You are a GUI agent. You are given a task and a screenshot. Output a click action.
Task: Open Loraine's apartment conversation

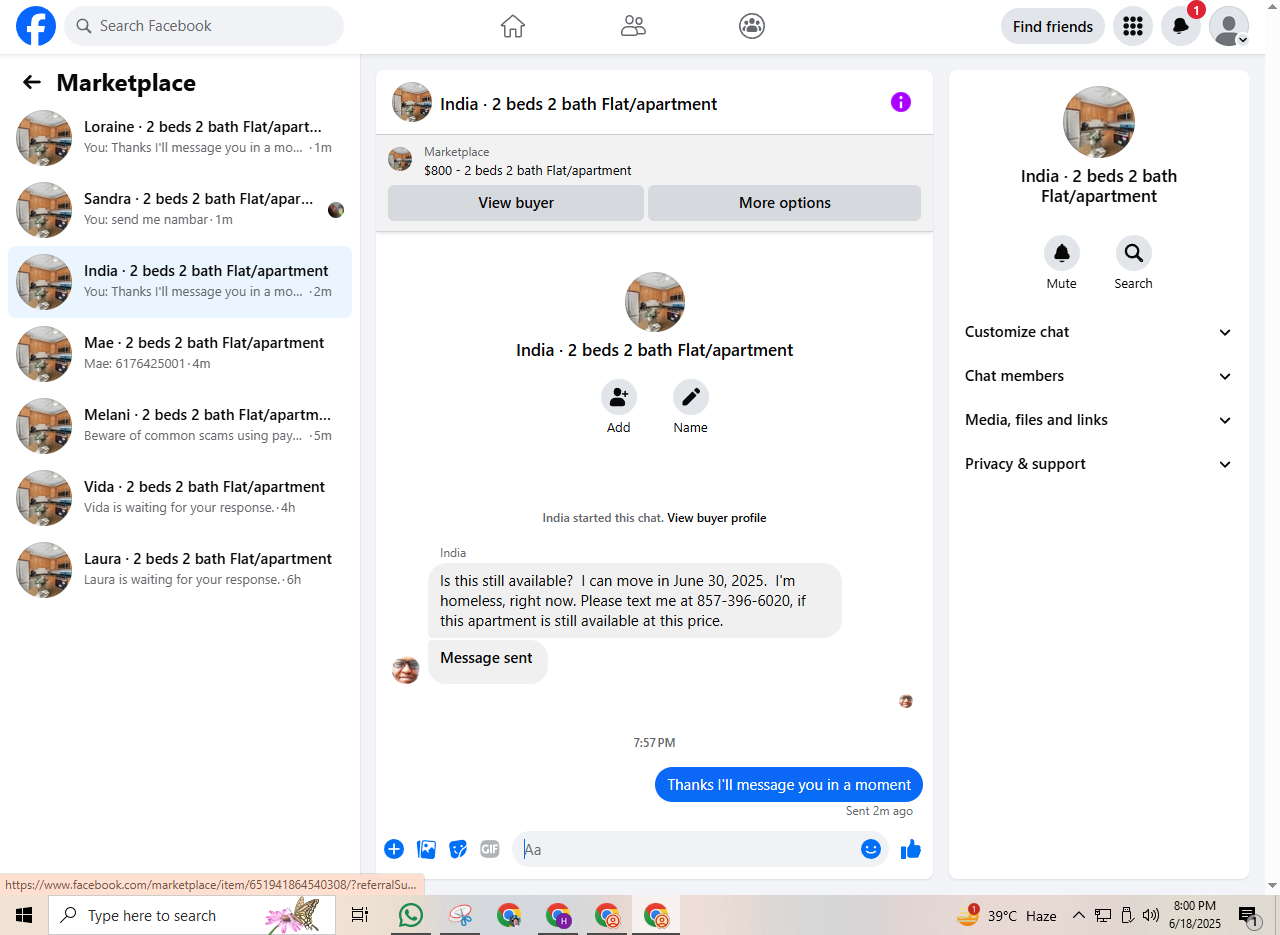180,138
